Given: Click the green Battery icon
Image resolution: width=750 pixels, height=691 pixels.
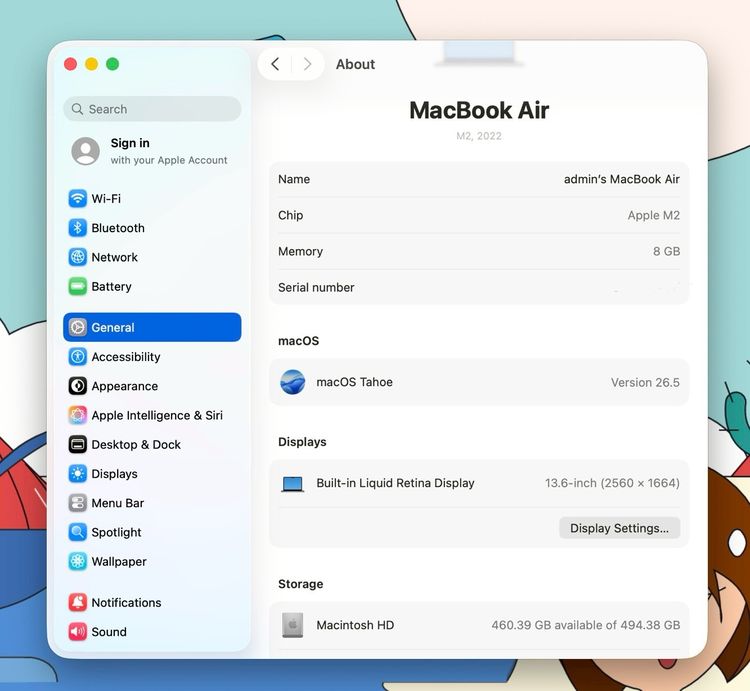Looking at the screenshot, I should (77, 286).
